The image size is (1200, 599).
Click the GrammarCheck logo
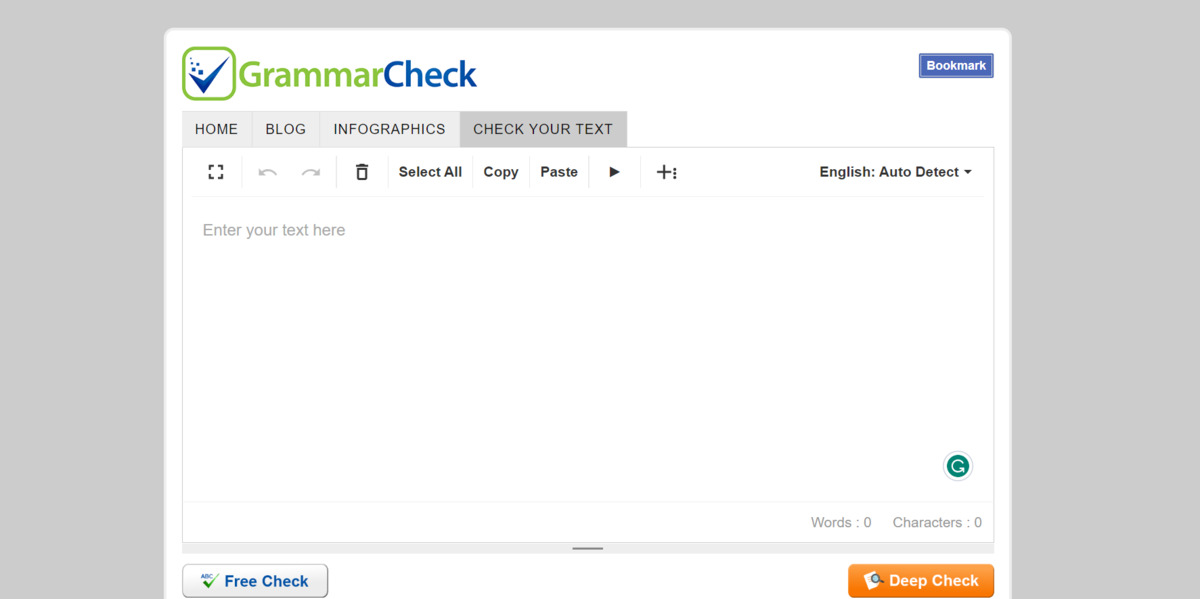[x=330, y=73]
